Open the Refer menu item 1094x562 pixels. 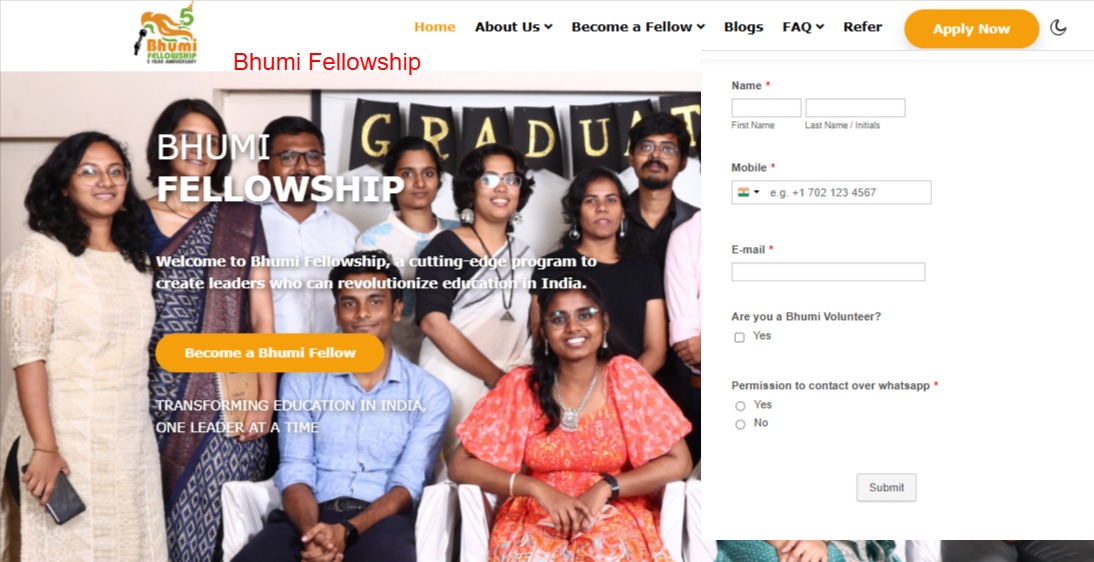pyautogui.click(x=862, y=27)
